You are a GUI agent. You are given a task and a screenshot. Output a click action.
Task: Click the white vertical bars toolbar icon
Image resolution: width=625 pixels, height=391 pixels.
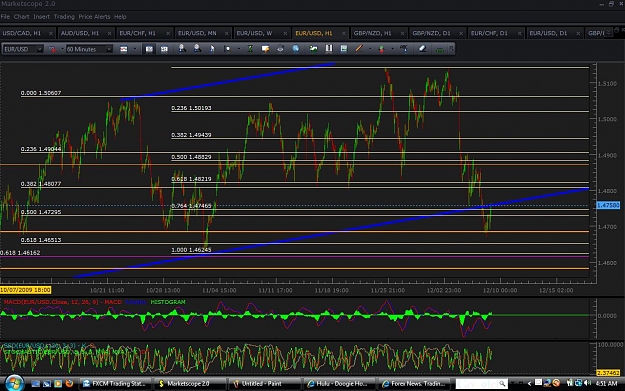[x=329, y=49]
